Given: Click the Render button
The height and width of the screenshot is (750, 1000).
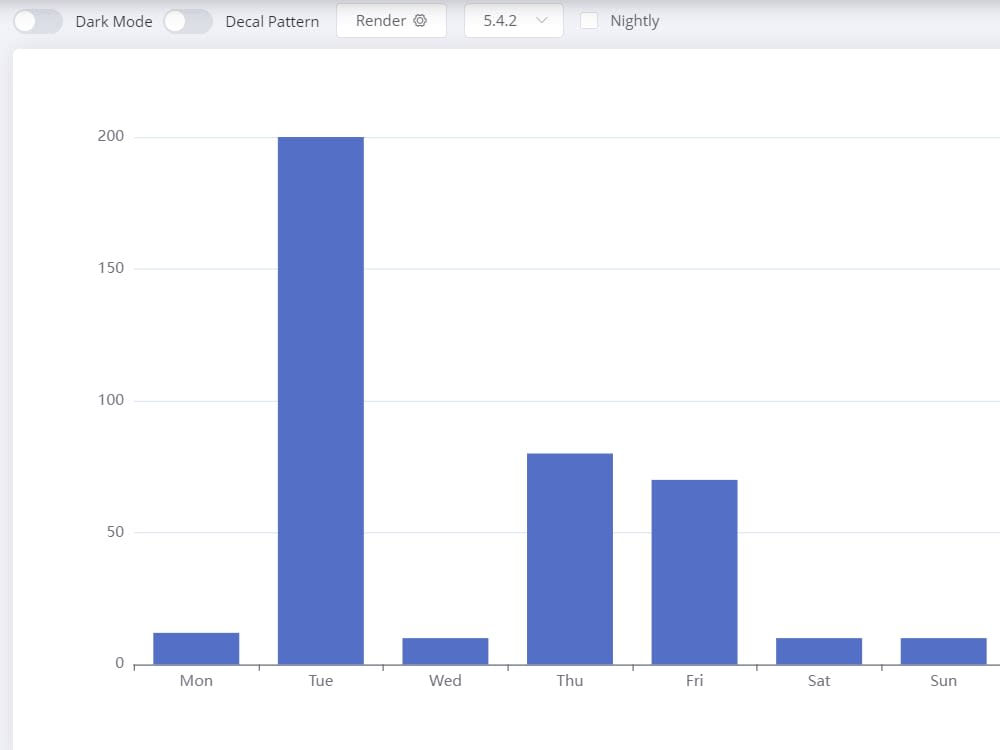Looking at the screenshot, I should [x=391, y=20].
